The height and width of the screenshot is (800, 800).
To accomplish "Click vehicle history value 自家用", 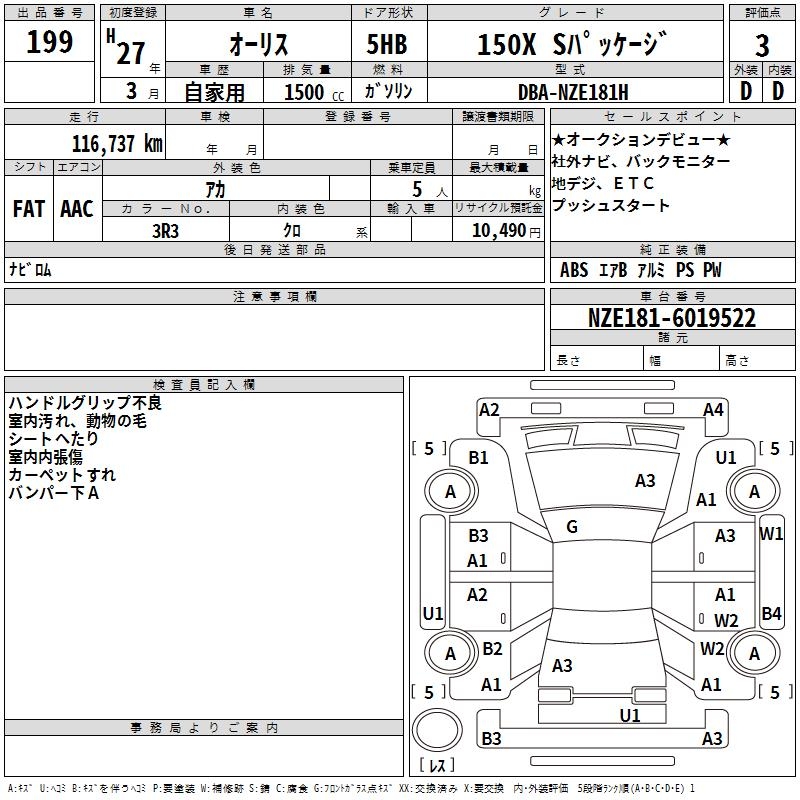I will coord(214,92).
